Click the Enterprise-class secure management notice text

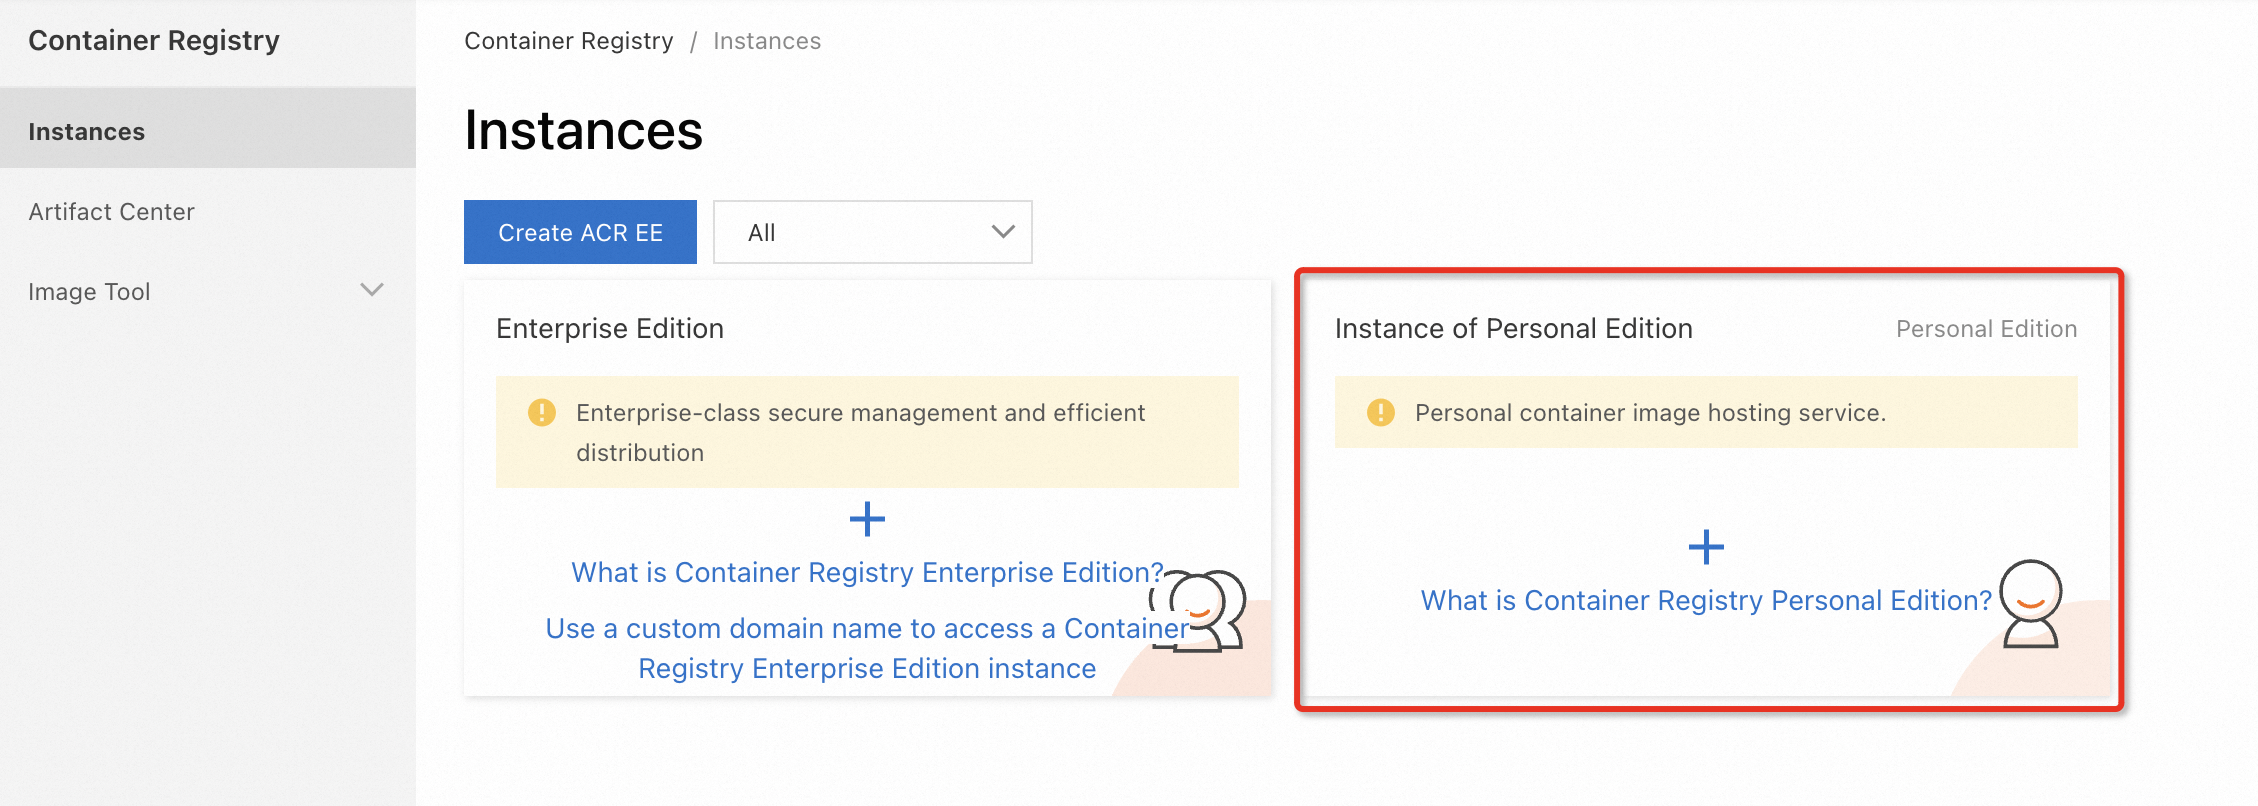(860, 432)
